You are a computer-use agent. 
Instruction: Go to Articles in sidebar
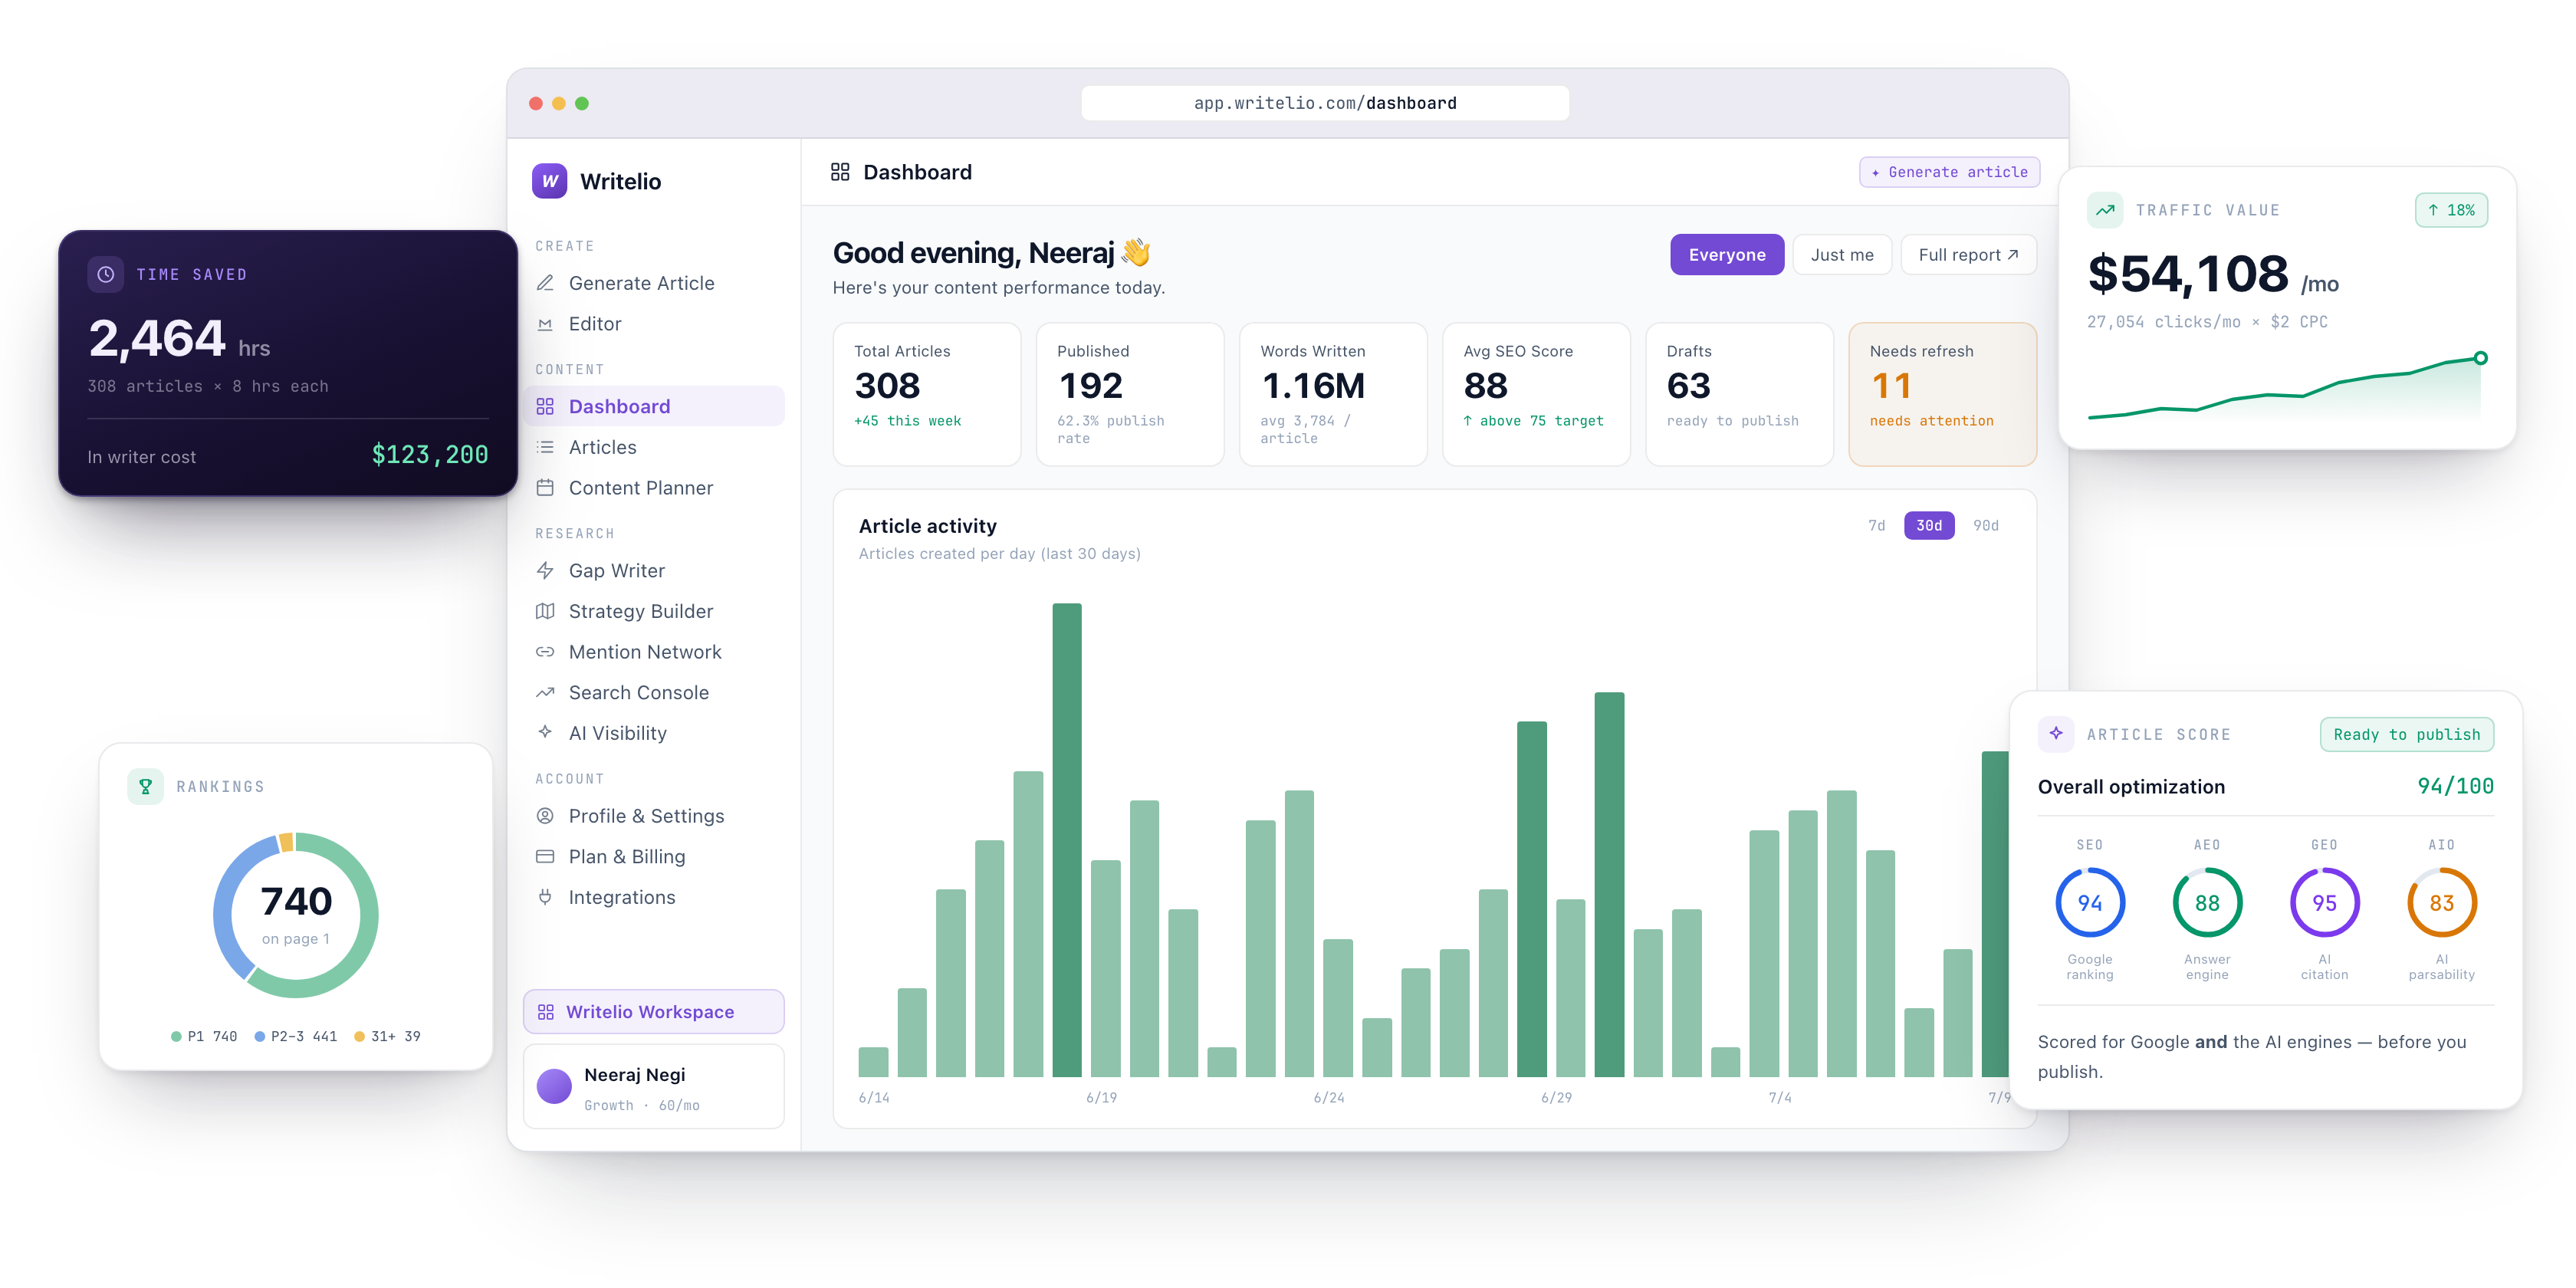654,447
